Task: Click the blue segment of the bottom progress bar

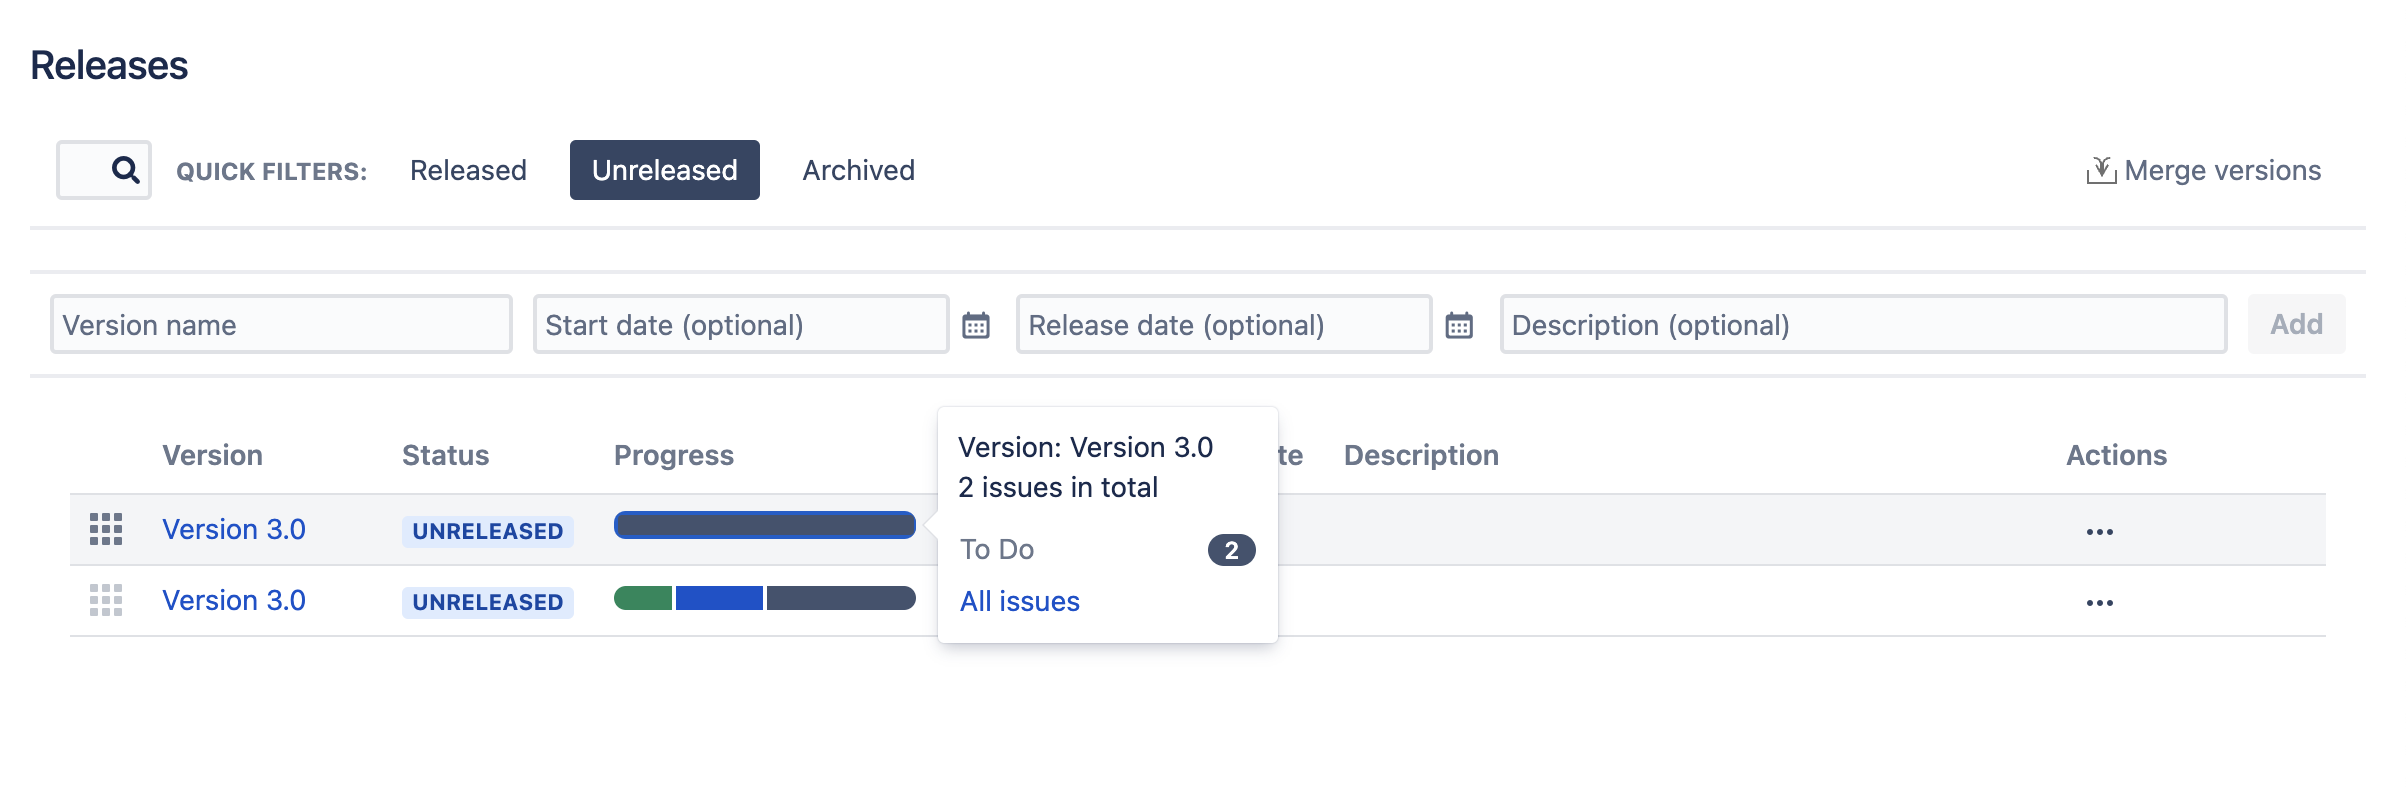Action: point(719,598)
